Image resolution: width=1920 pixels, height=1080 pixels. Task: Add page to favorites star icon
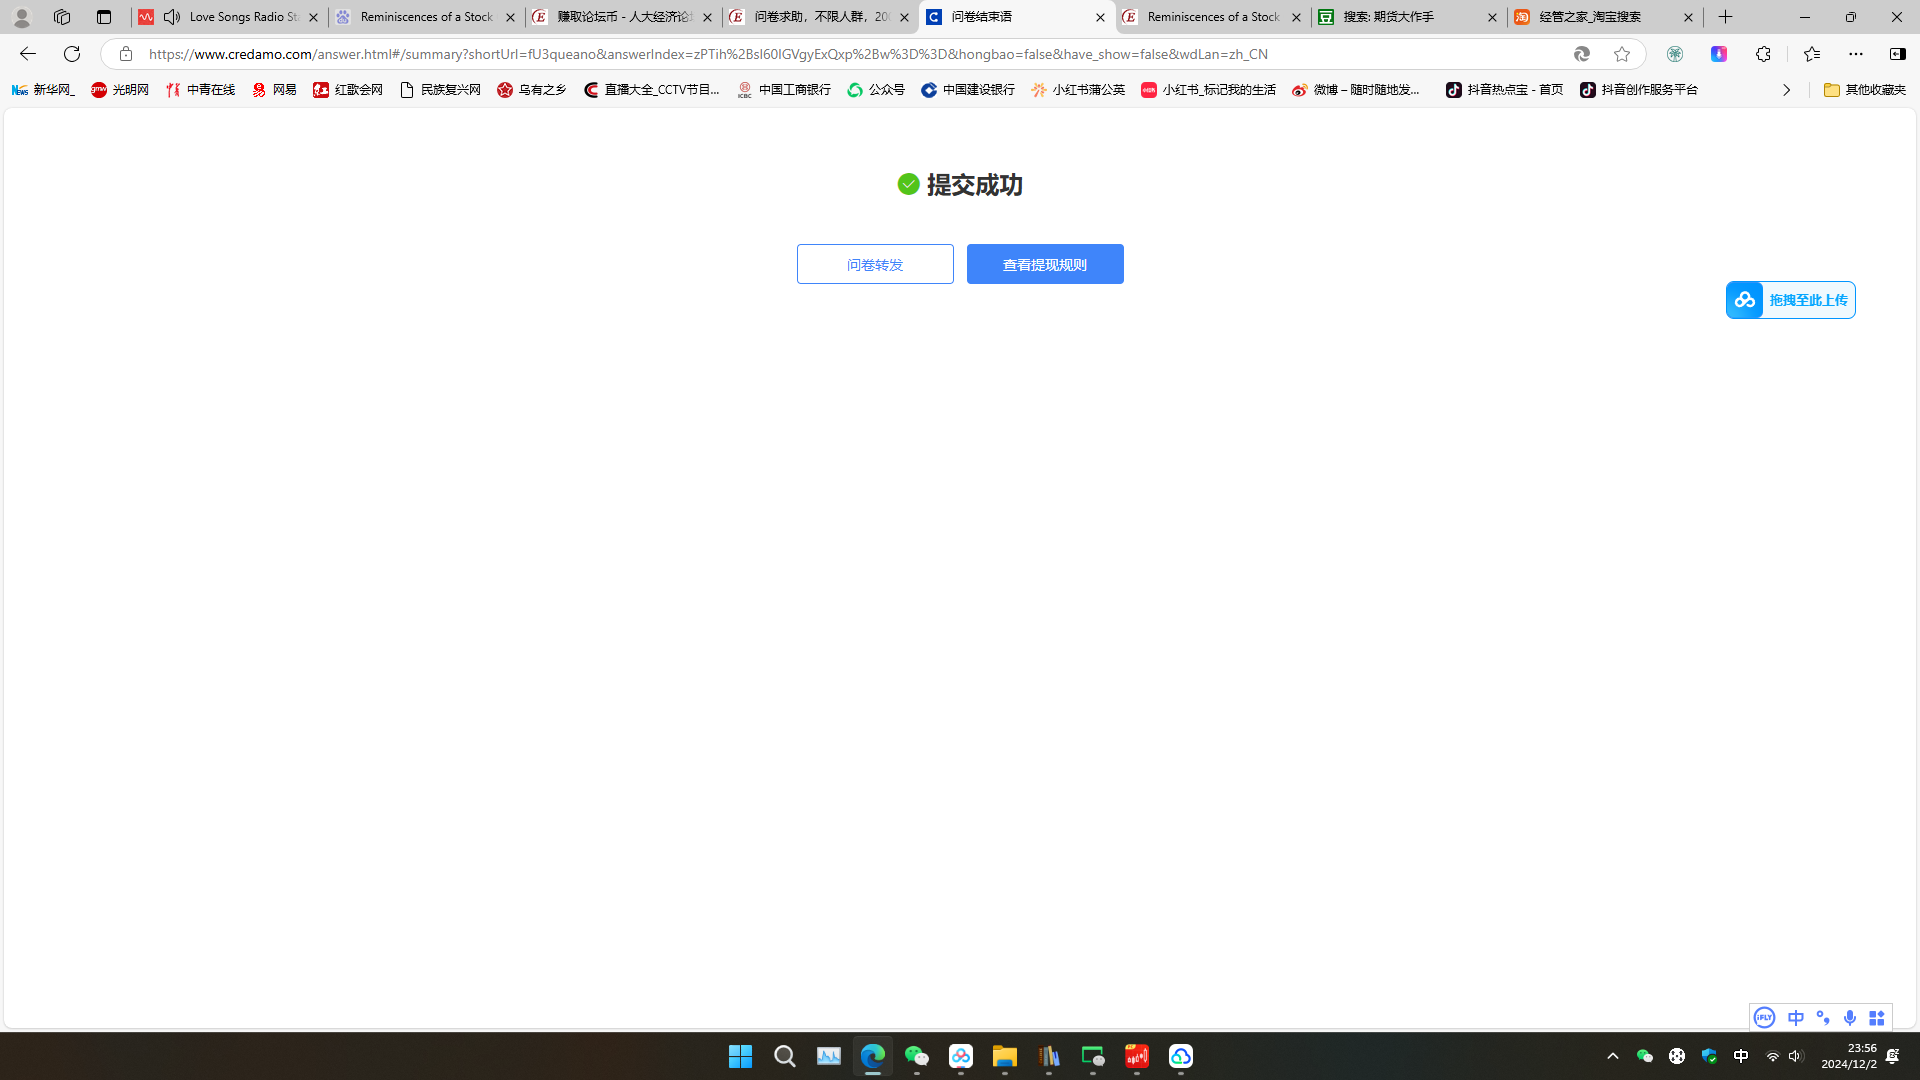click(1622, 54)
